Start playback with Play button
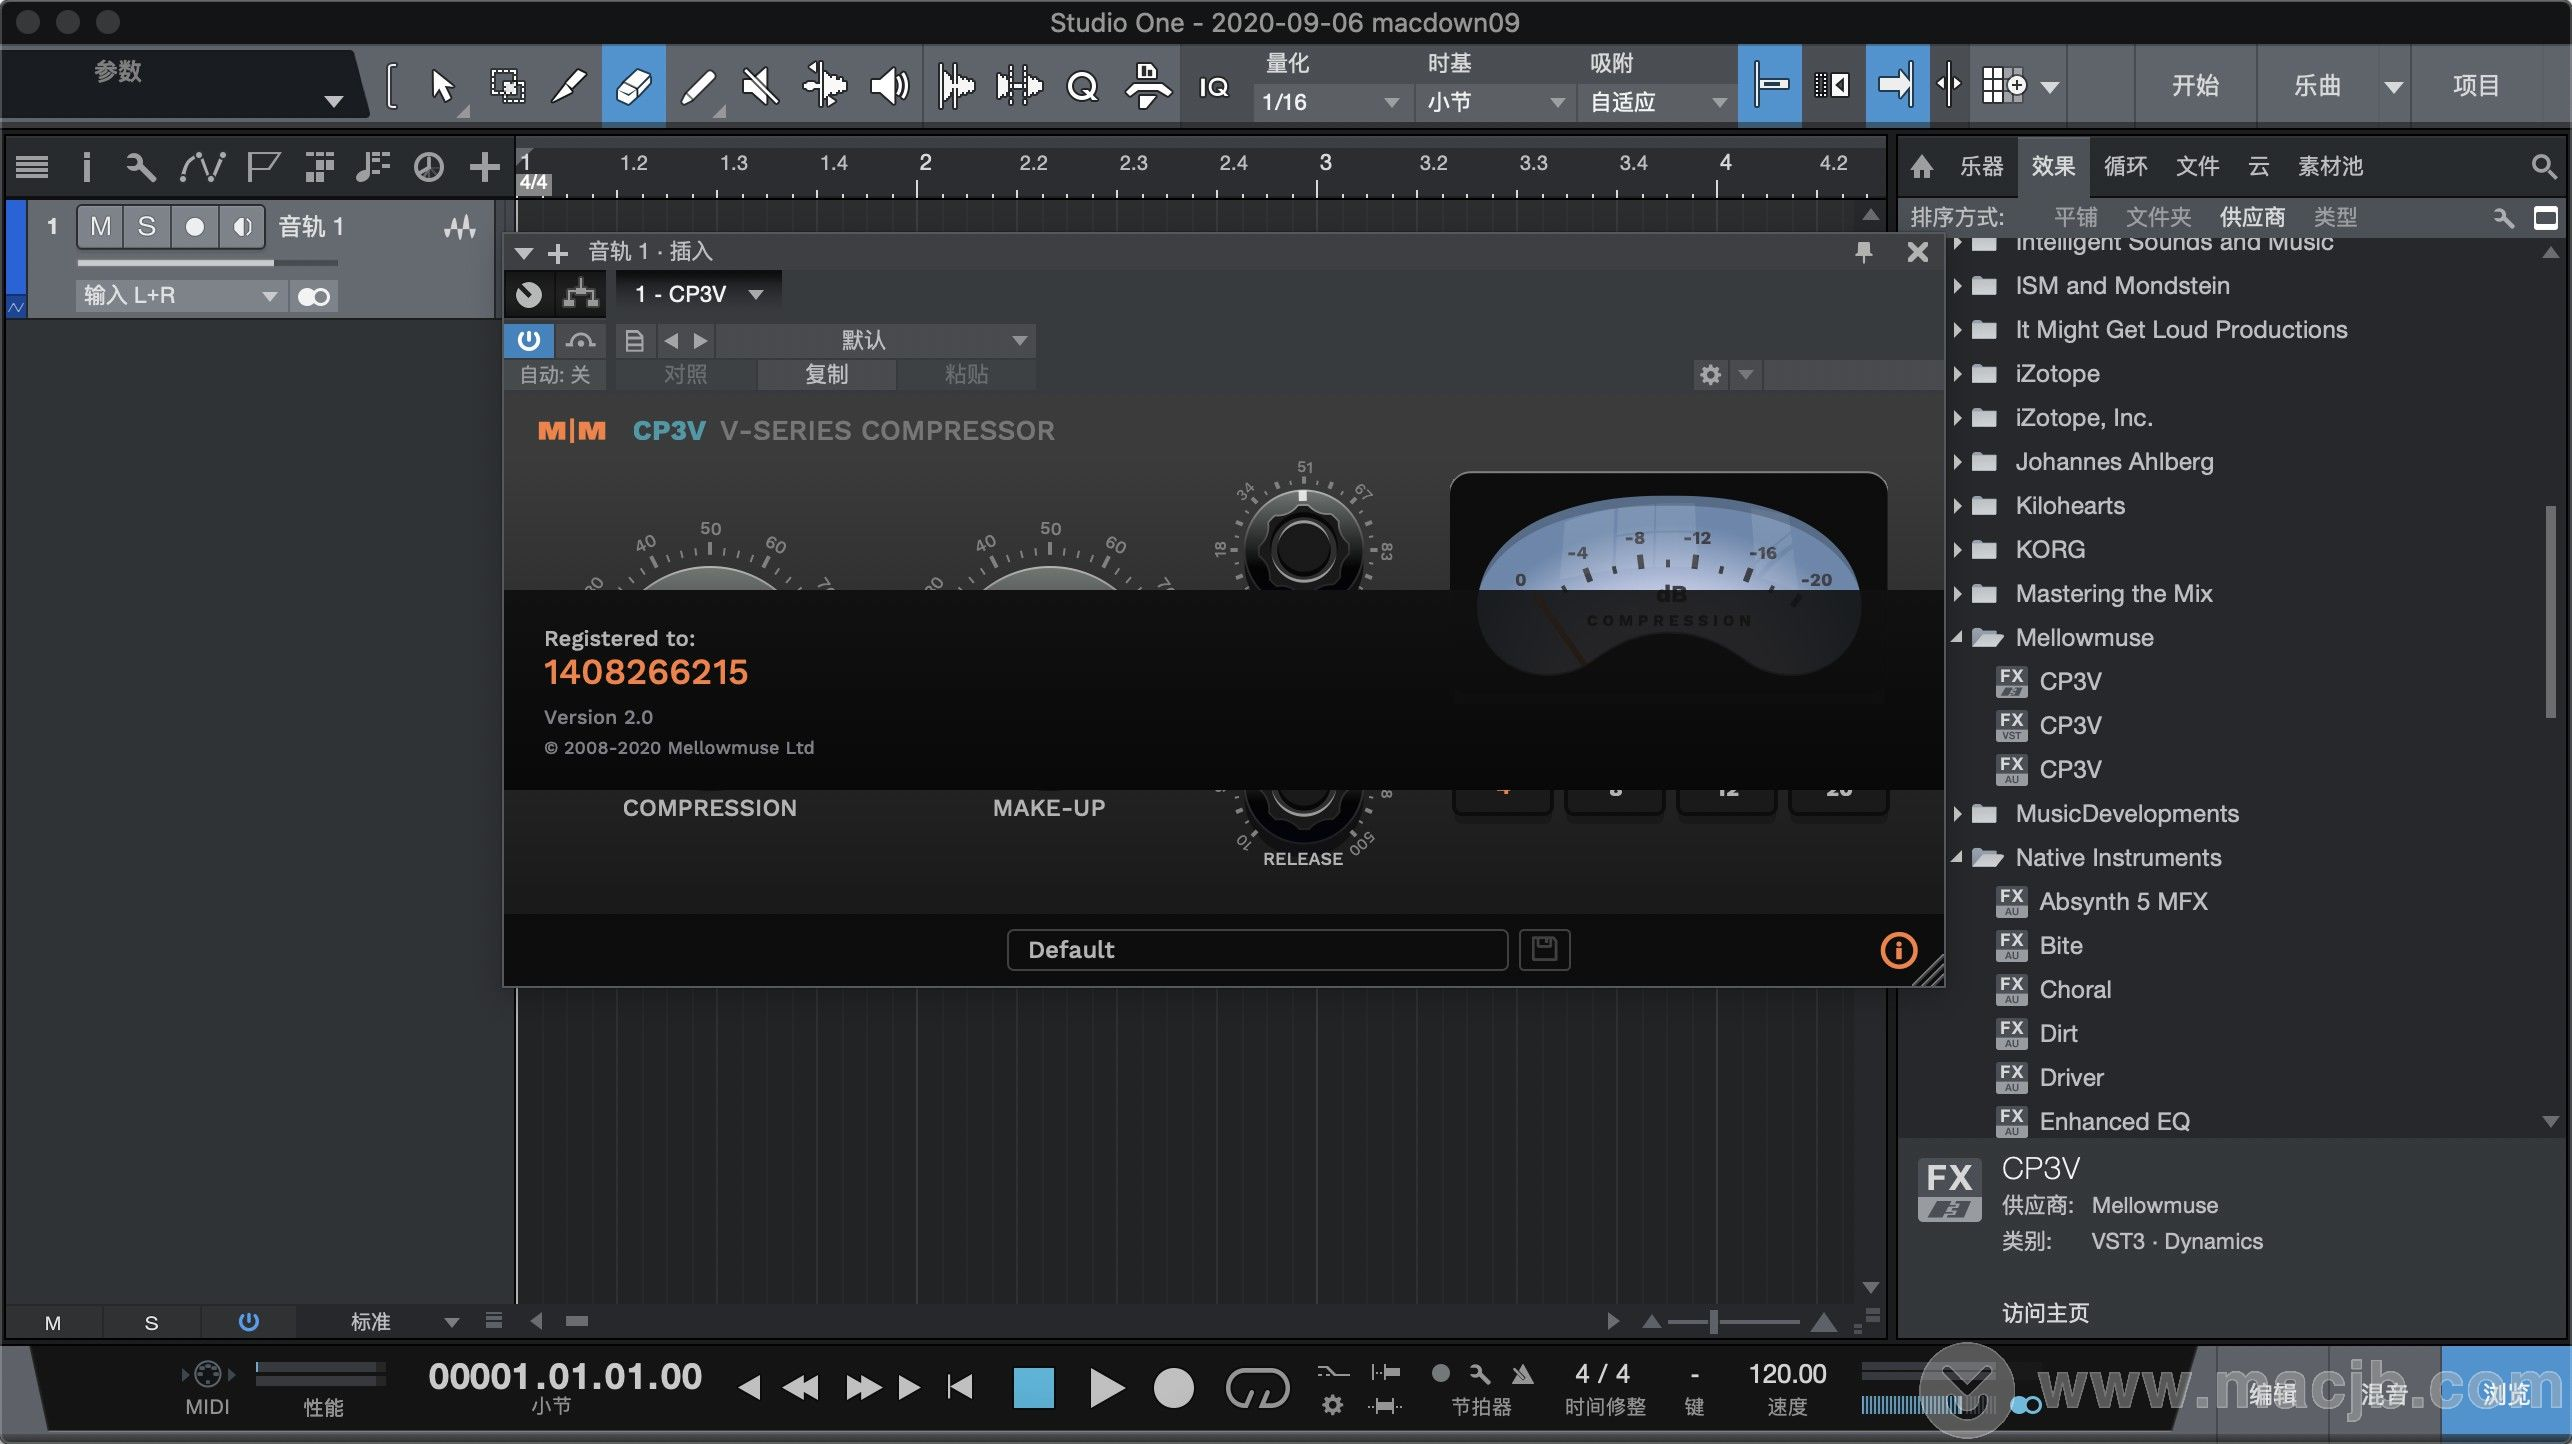The width and height of the screenshot is (2572, 1444). coord(1106,1388)
